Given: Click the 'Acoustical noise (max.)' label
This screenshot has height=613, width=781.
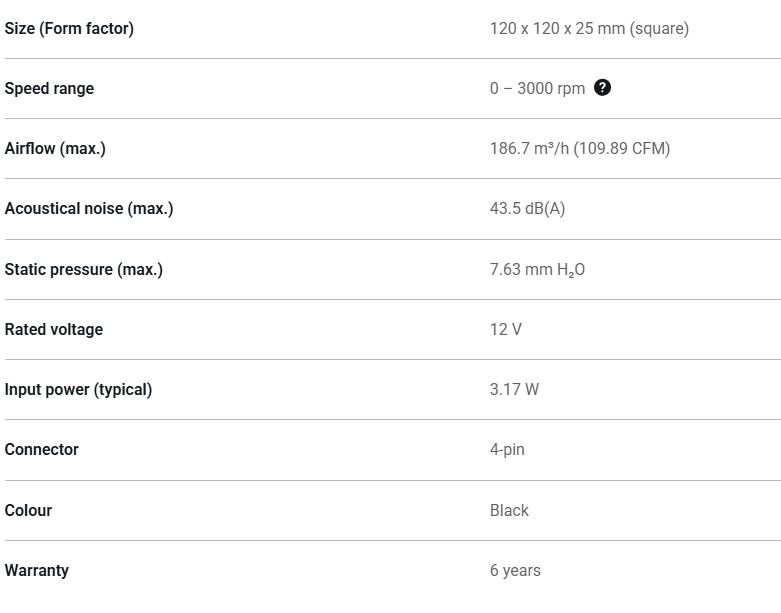Looking at the screenshot, I should click(89, 208).
